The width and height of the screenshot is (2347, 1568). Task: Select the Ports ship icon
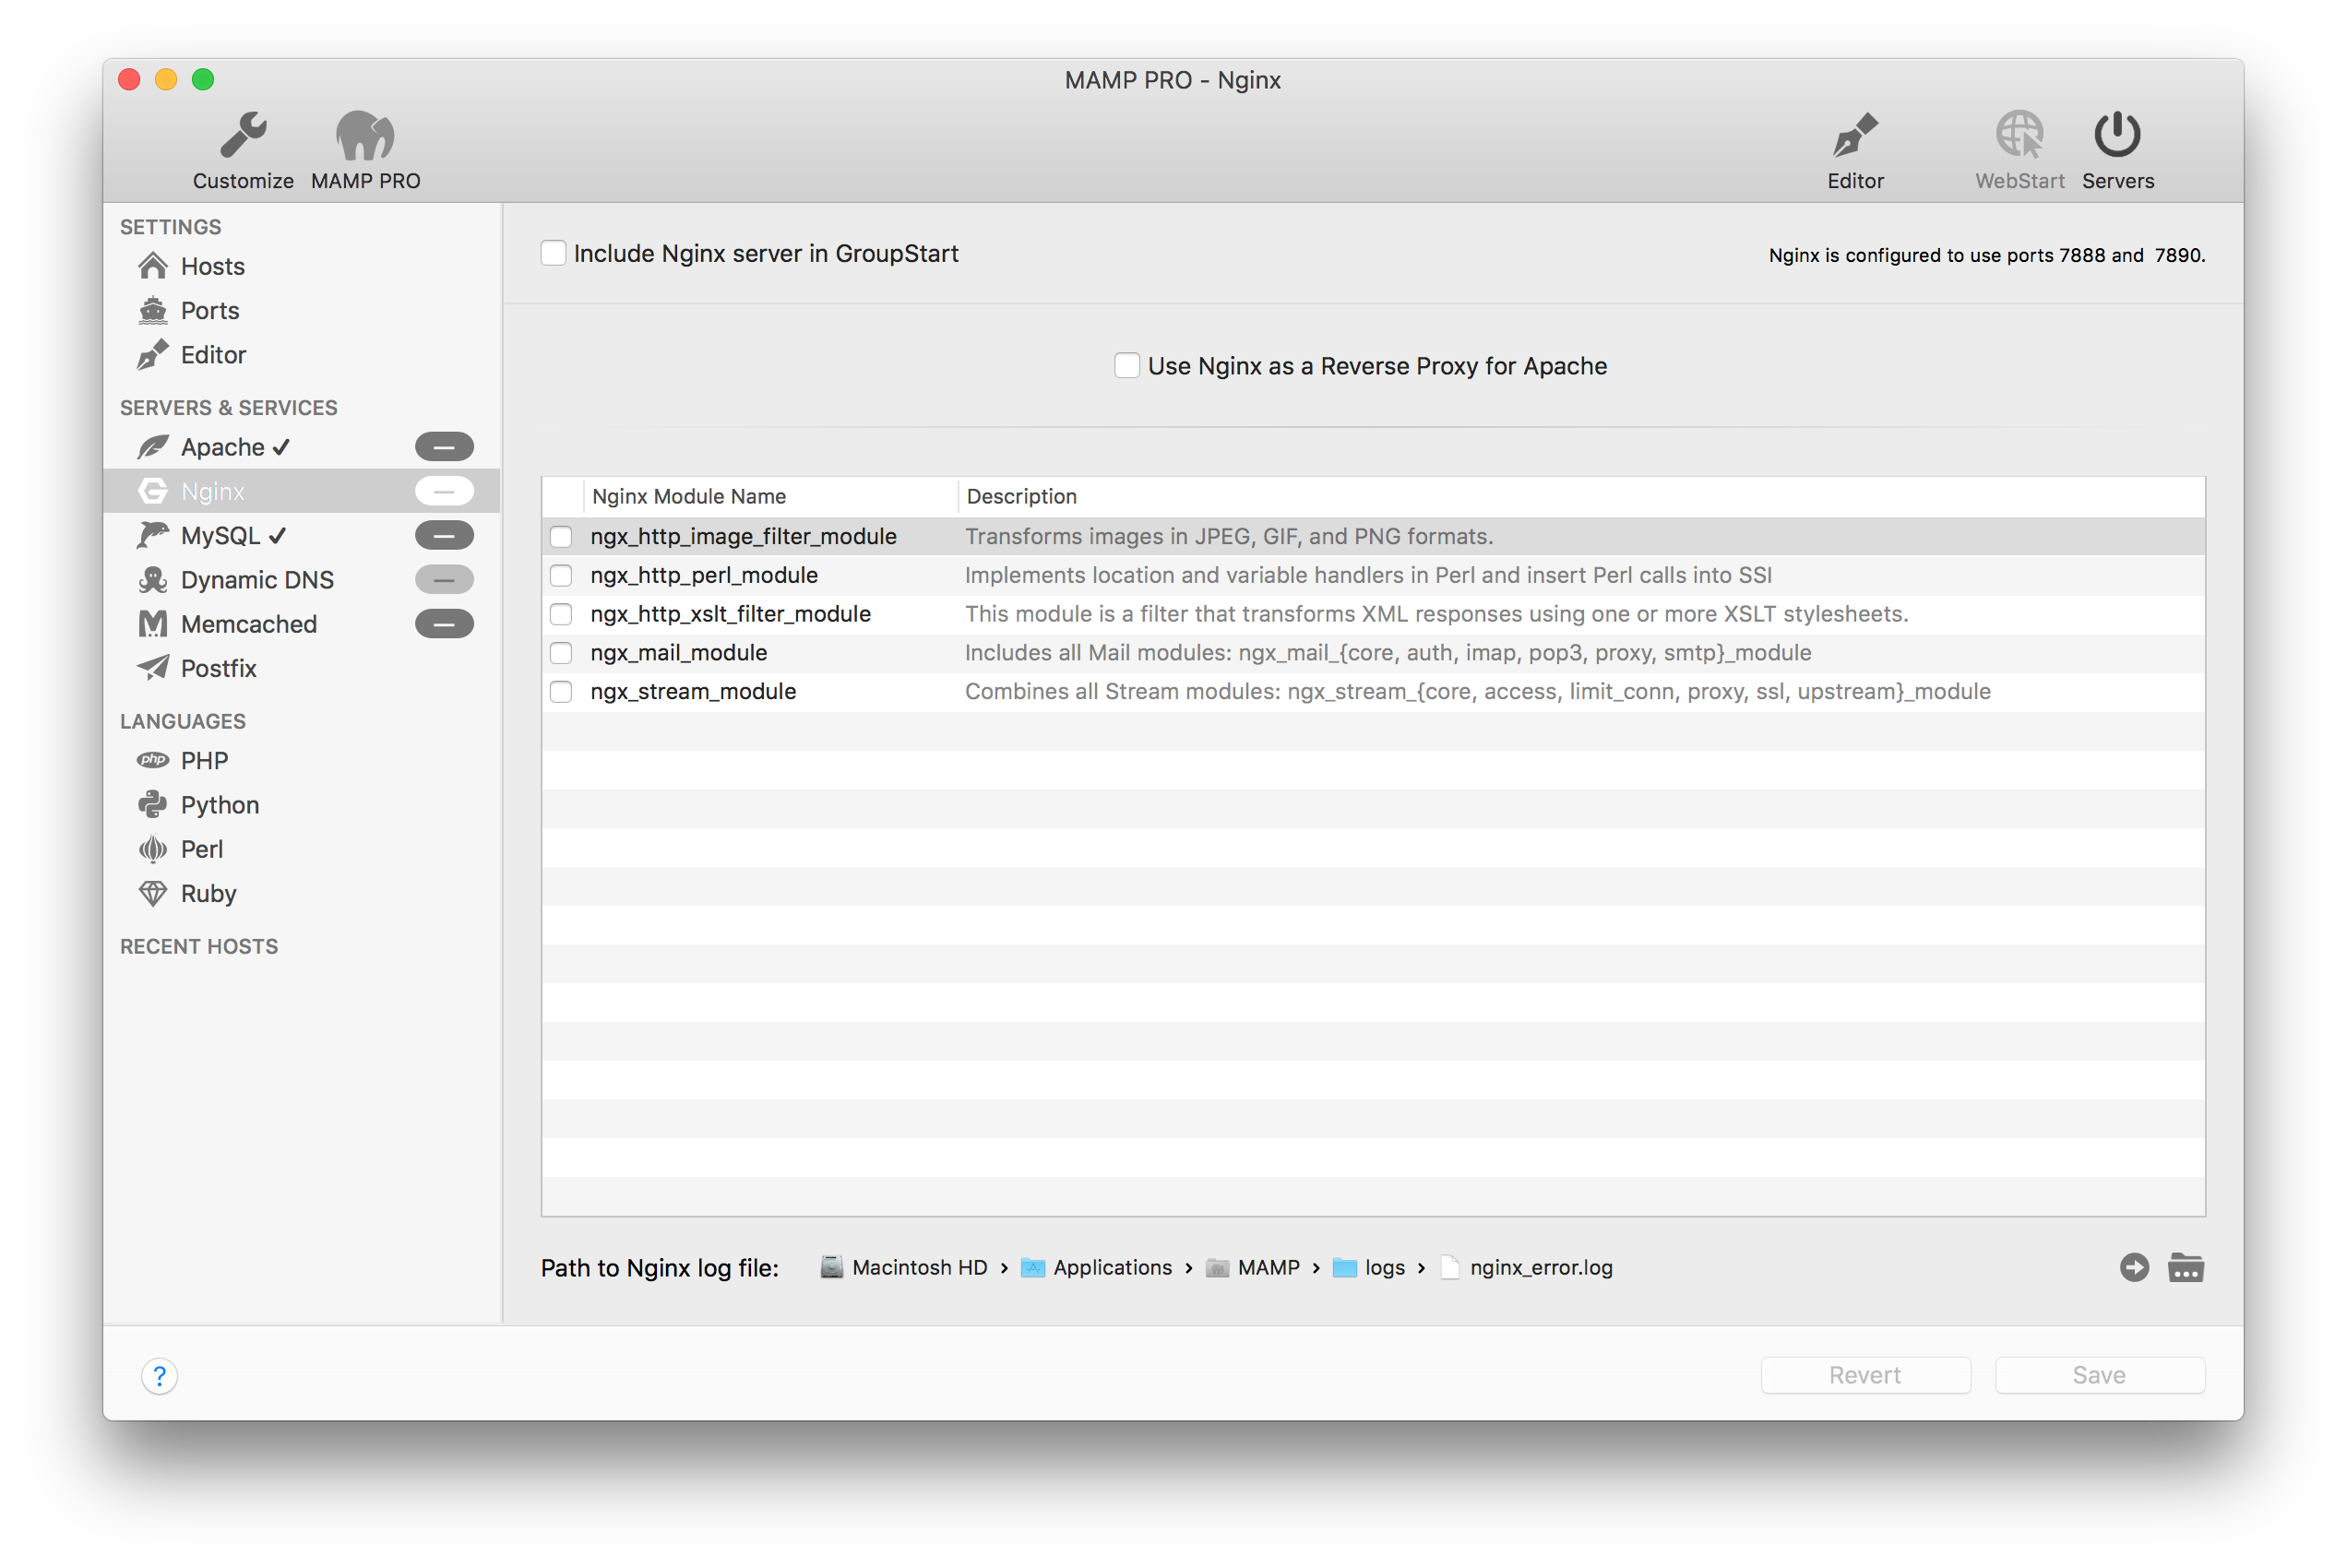(153, 310)
